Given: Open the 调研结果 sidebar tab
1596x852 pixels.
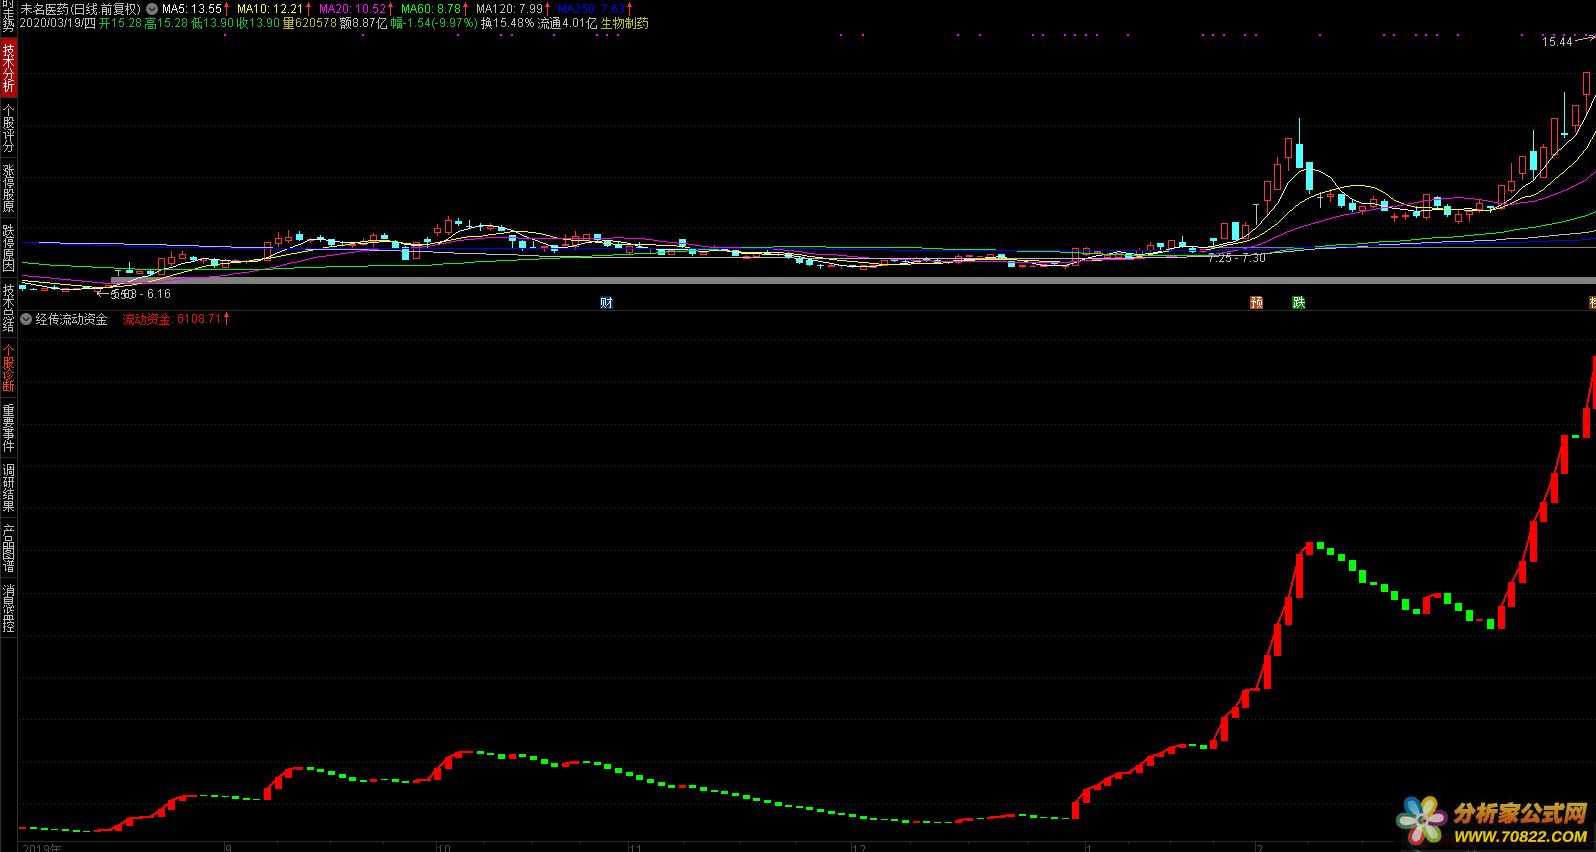Looking at the screenshot, I should [x=8, y=488].
